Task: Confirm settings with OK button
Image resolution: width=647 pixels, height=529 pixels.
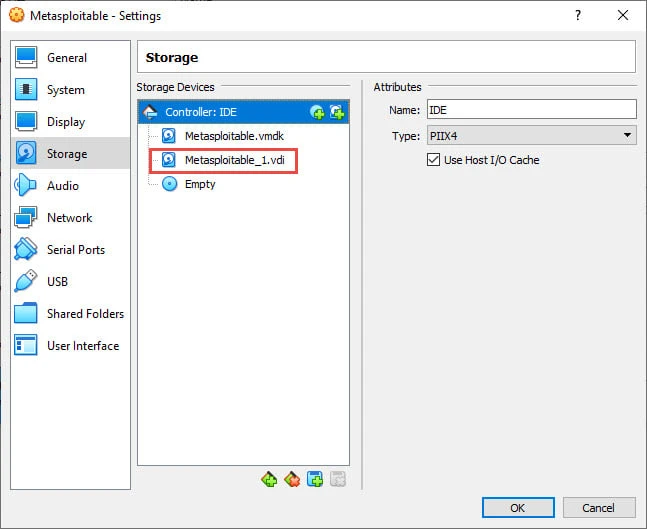Action: [x=518, y=508]
